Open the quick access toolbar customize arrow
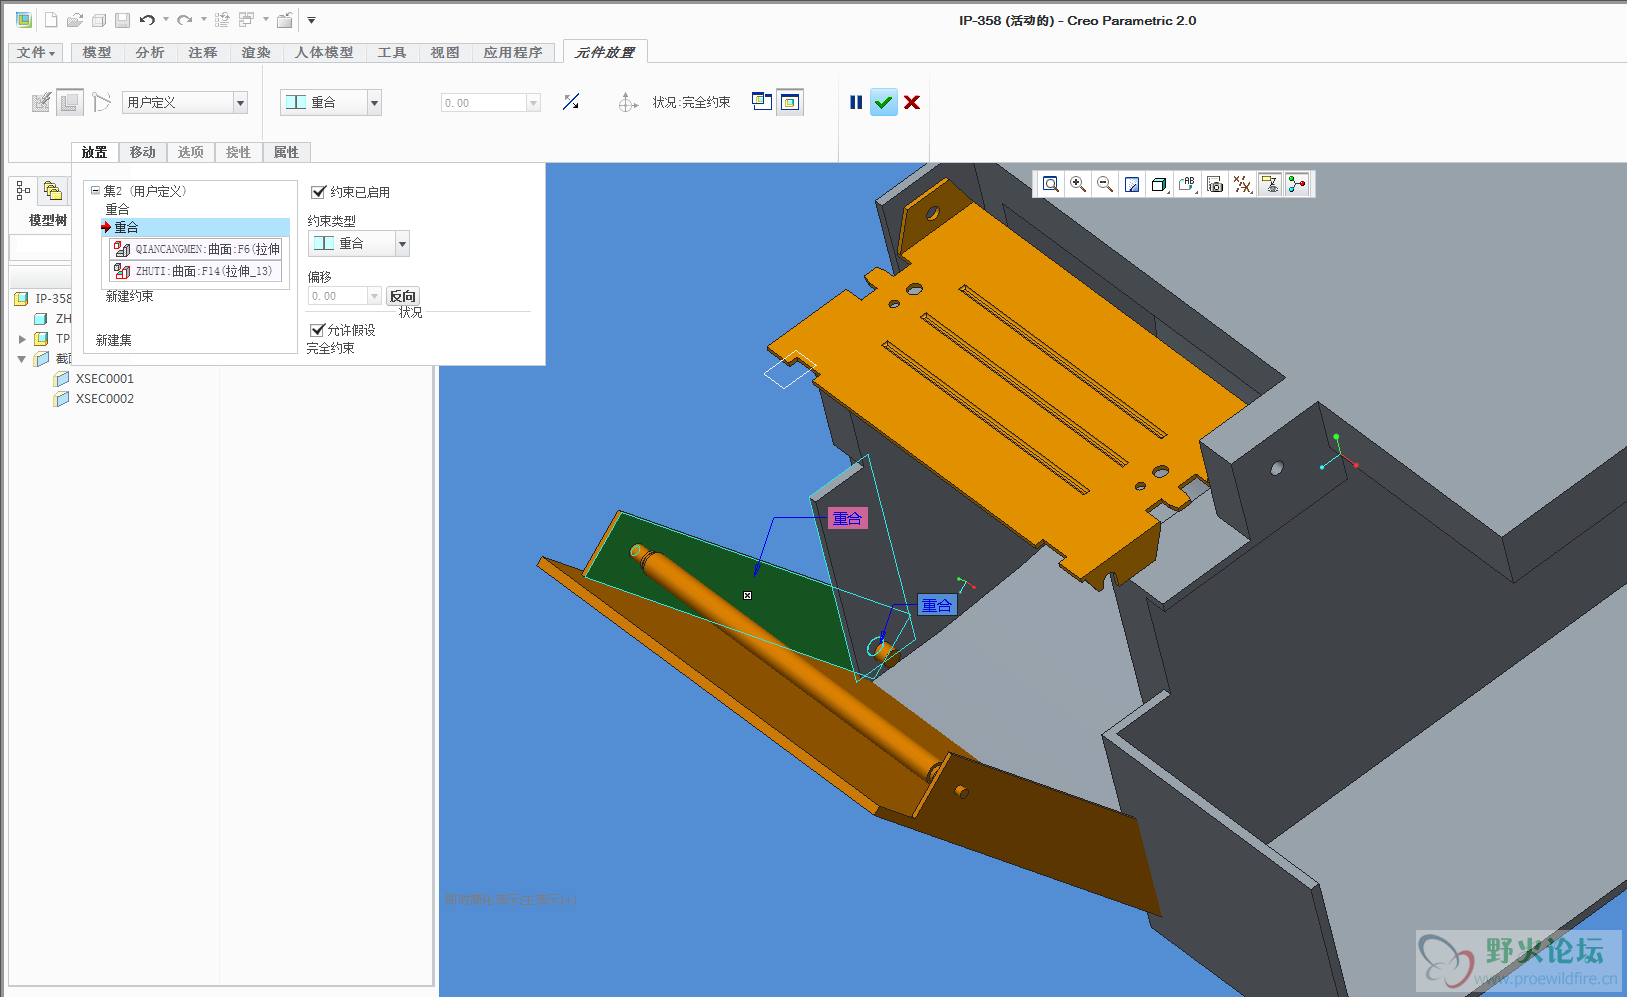Viewport: 1627px width, 997px height. (x=311, y=20)
